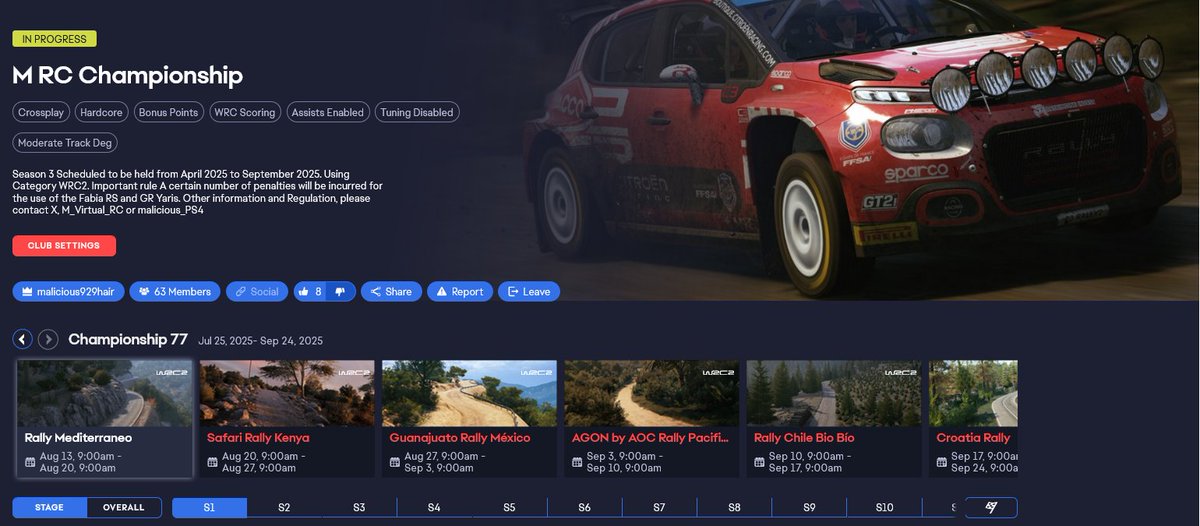Screen dimensions: 1200x526
Task: Click the power stage icon button
Action: click(991, 508)
